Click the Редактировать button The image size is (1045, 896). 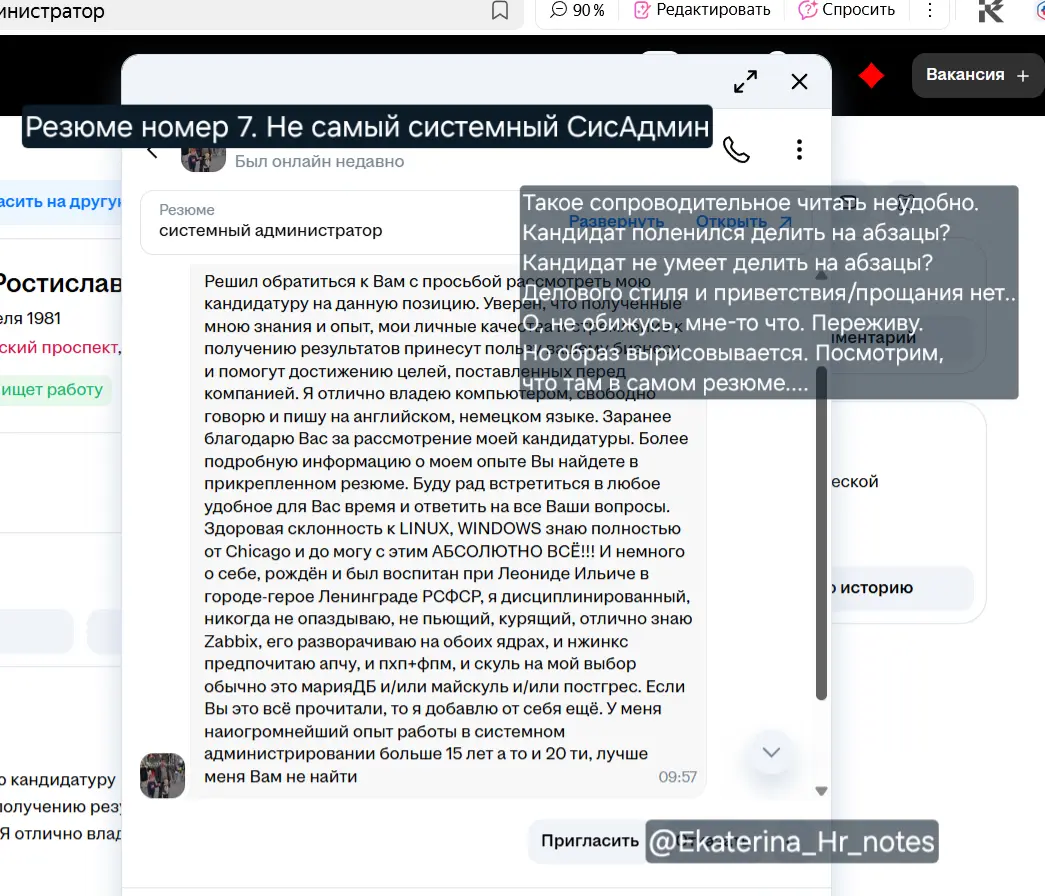(x=702, y=10)
